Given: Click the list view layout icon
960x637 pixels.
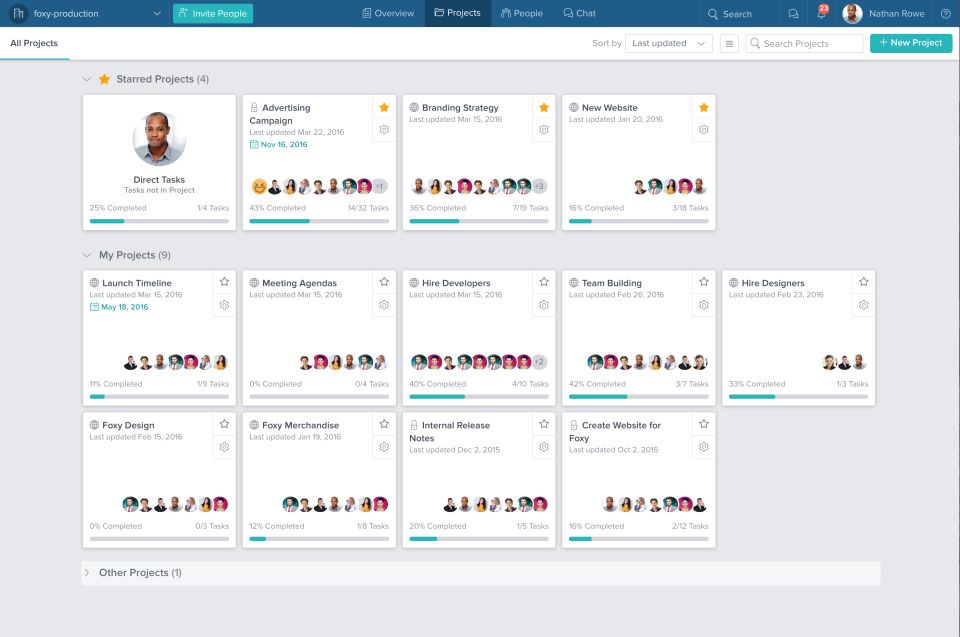Looking at the screenshot, I should tap(729, 43).
